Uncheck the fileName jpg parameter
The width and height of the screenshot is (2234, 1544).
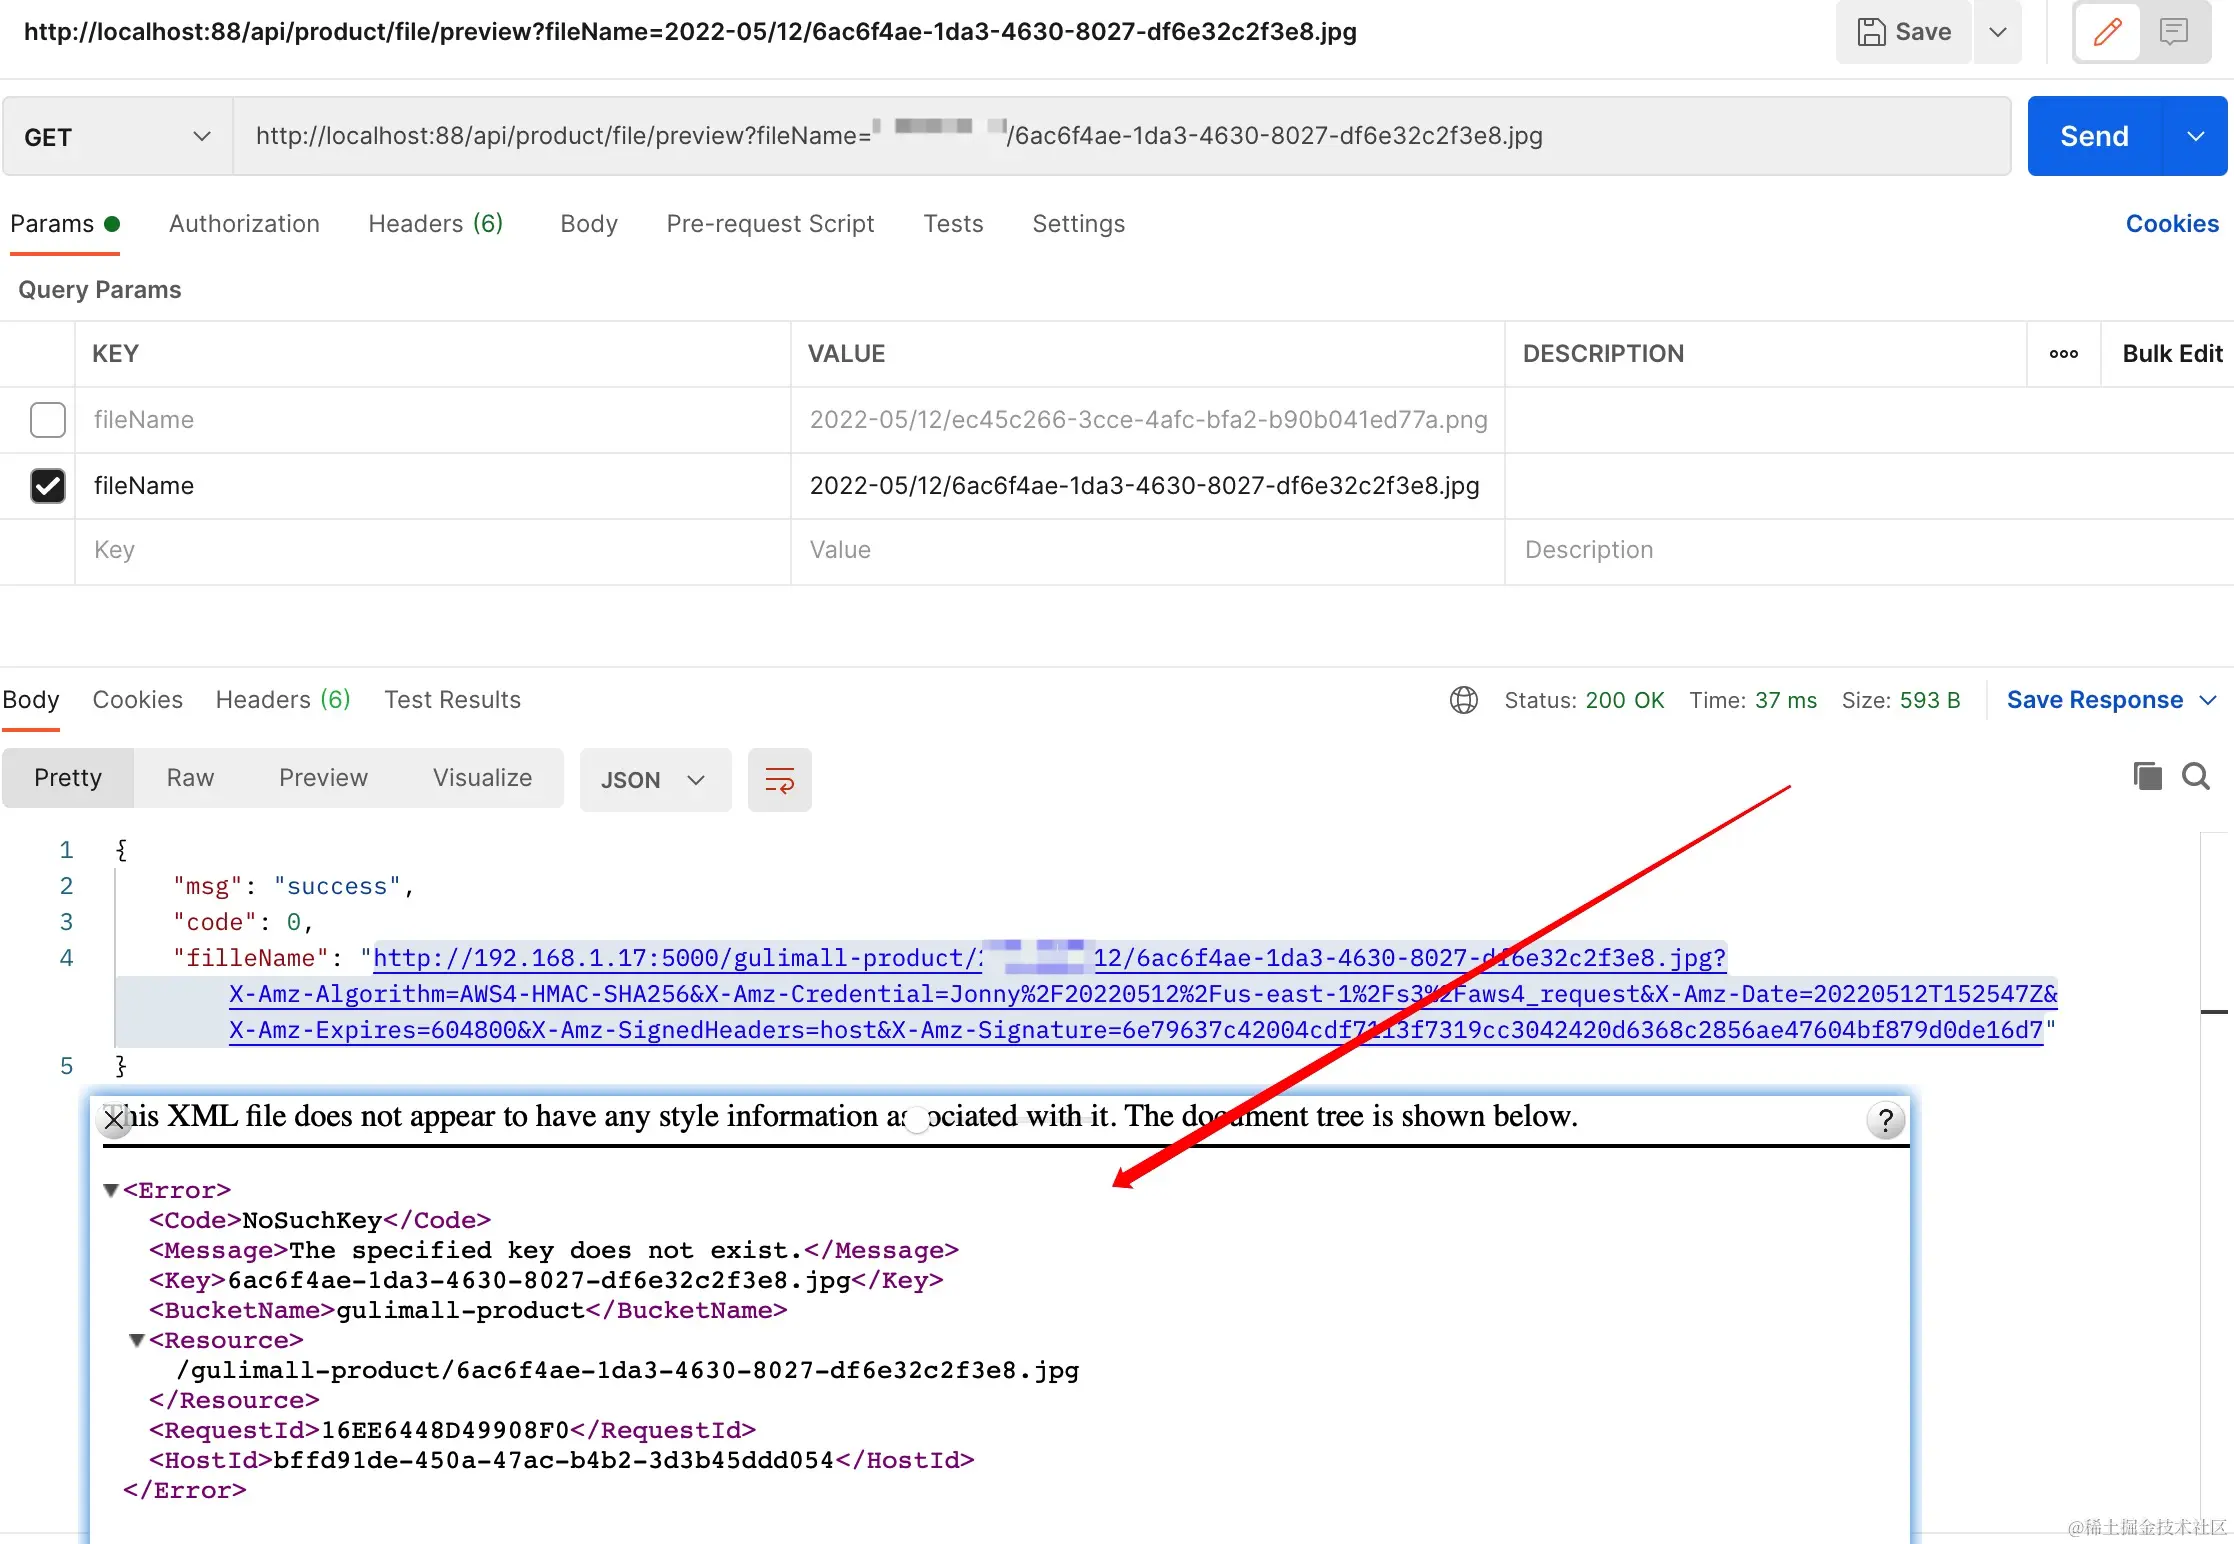pos(47,486)
